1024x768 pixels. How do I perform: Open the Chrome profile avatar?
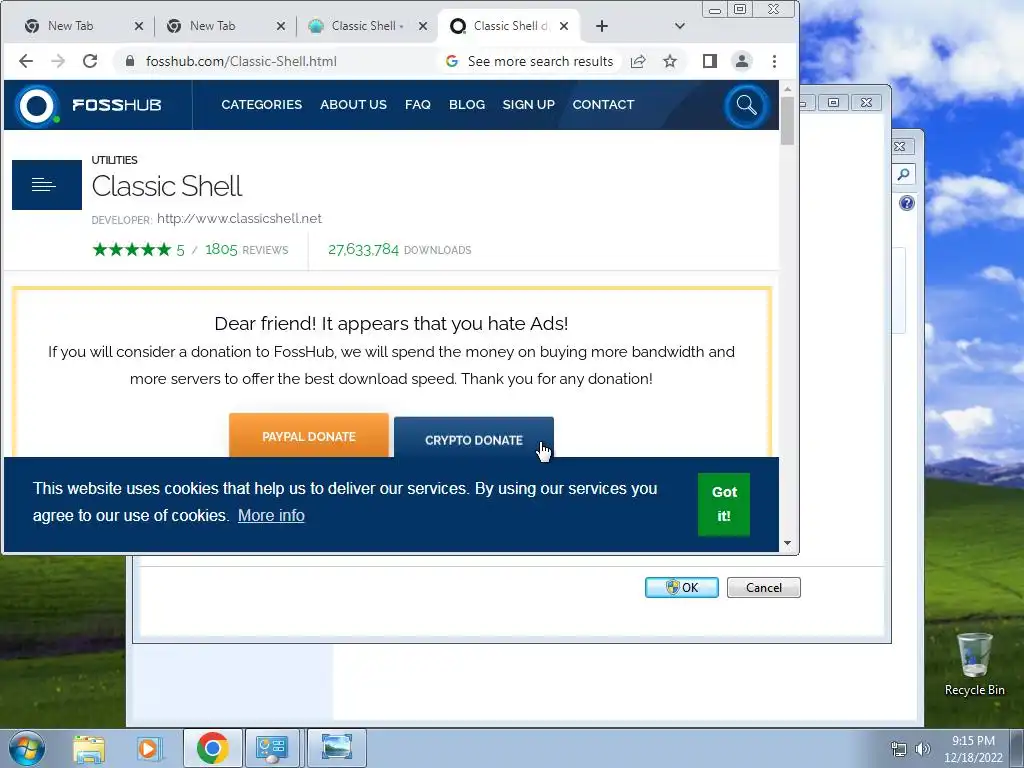coord(742,61)
